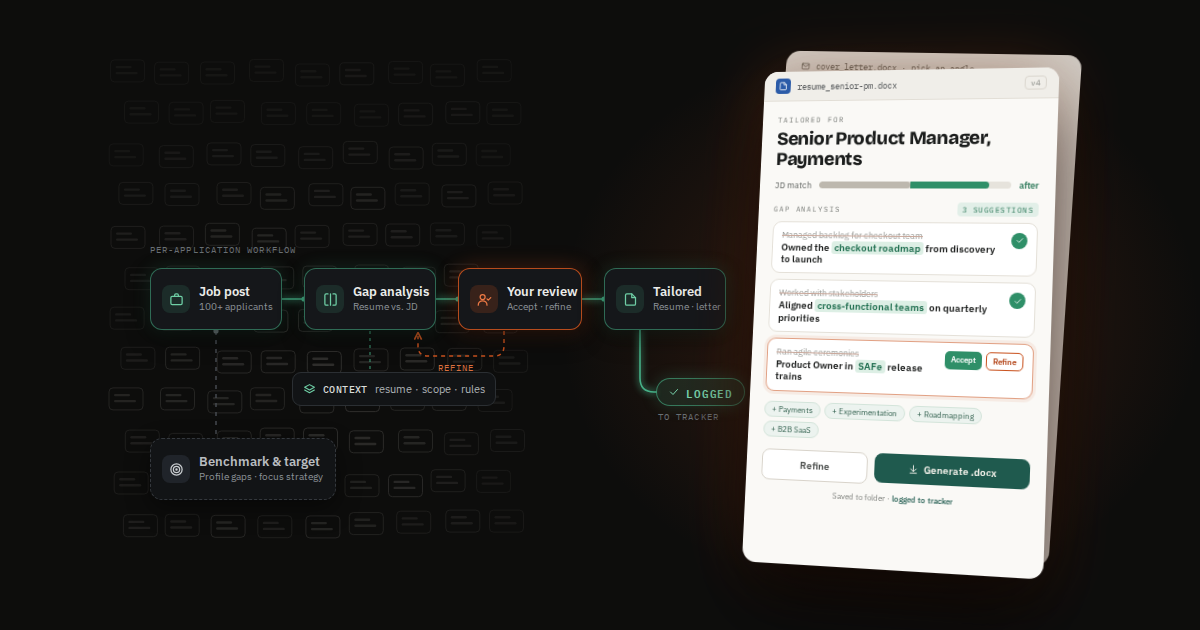Toggle the green check on checkout roadmap suggestion
1200x630 pixels.
1019,241
